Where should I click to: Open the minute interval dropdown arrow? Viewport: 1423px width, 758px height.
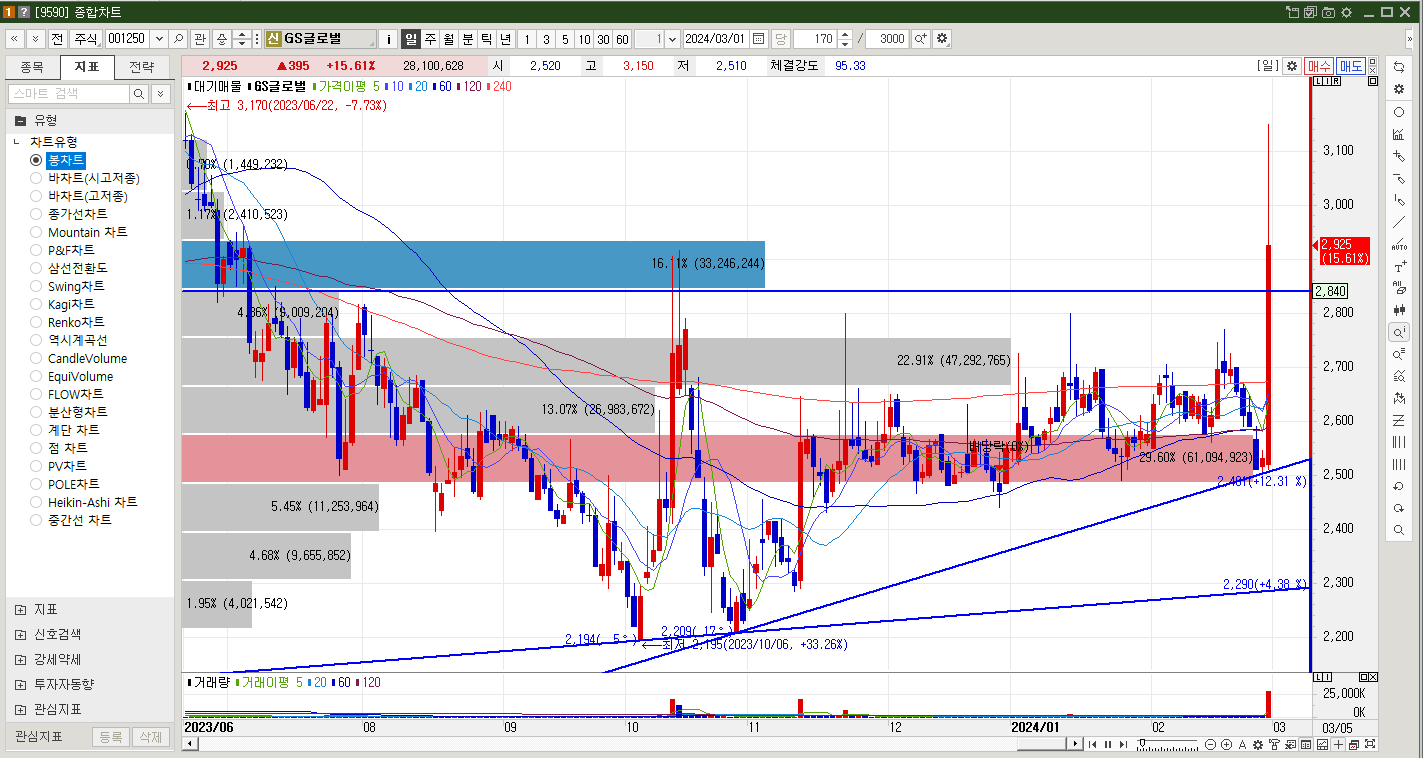(x=671, y=39)
